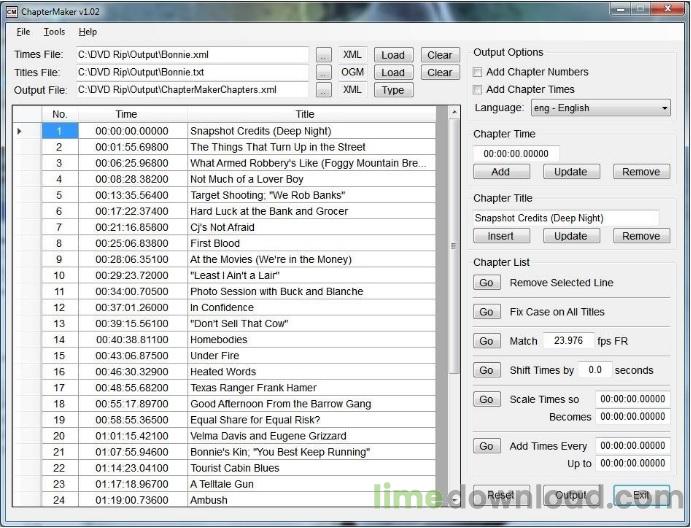The width and height of the screenshot is (691, 528).
Task: Clear the Titles File
Action: 440,72
